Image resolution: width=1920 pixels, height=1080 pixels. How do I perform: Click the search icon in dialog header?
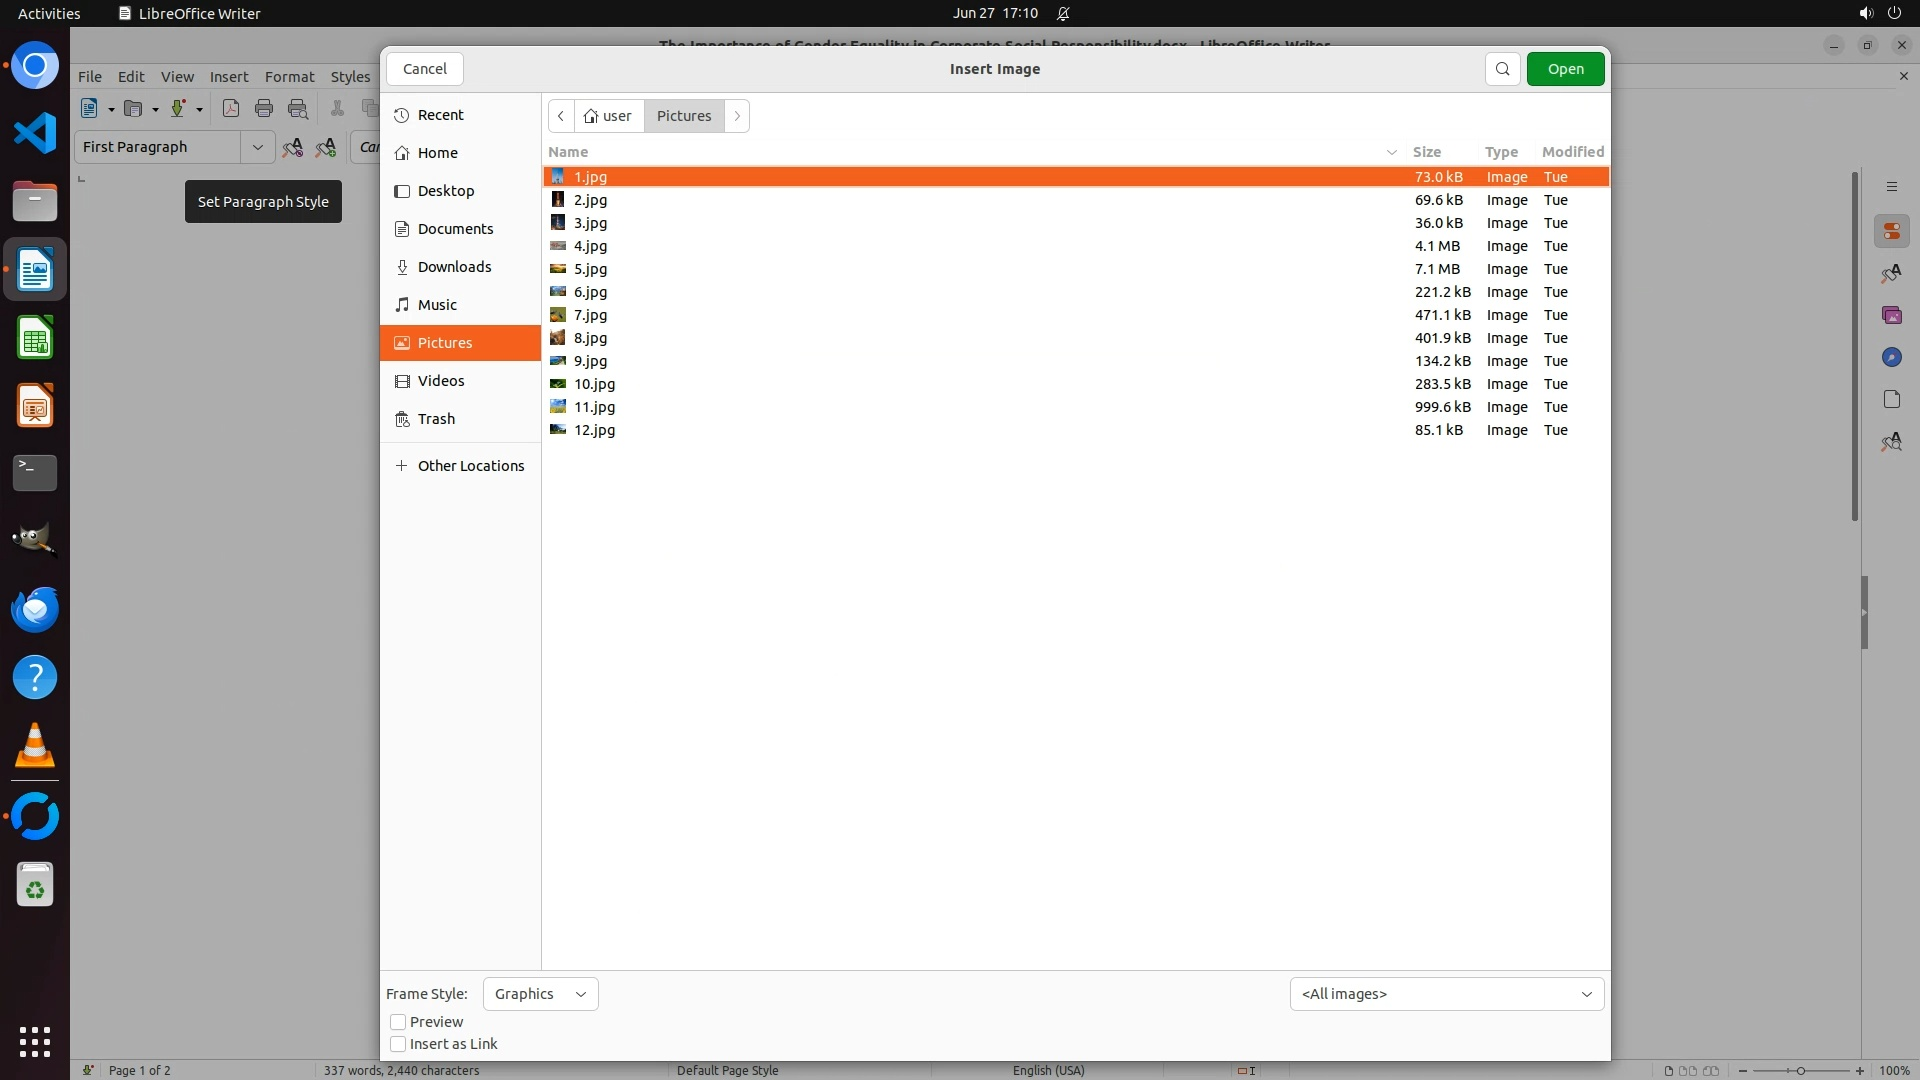pos(1502,69)
